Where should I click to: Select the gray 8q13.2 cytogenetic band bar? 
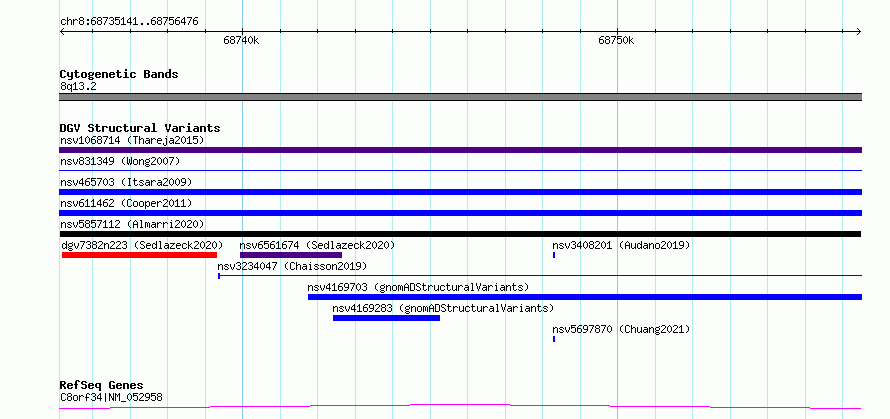(460, 97)
